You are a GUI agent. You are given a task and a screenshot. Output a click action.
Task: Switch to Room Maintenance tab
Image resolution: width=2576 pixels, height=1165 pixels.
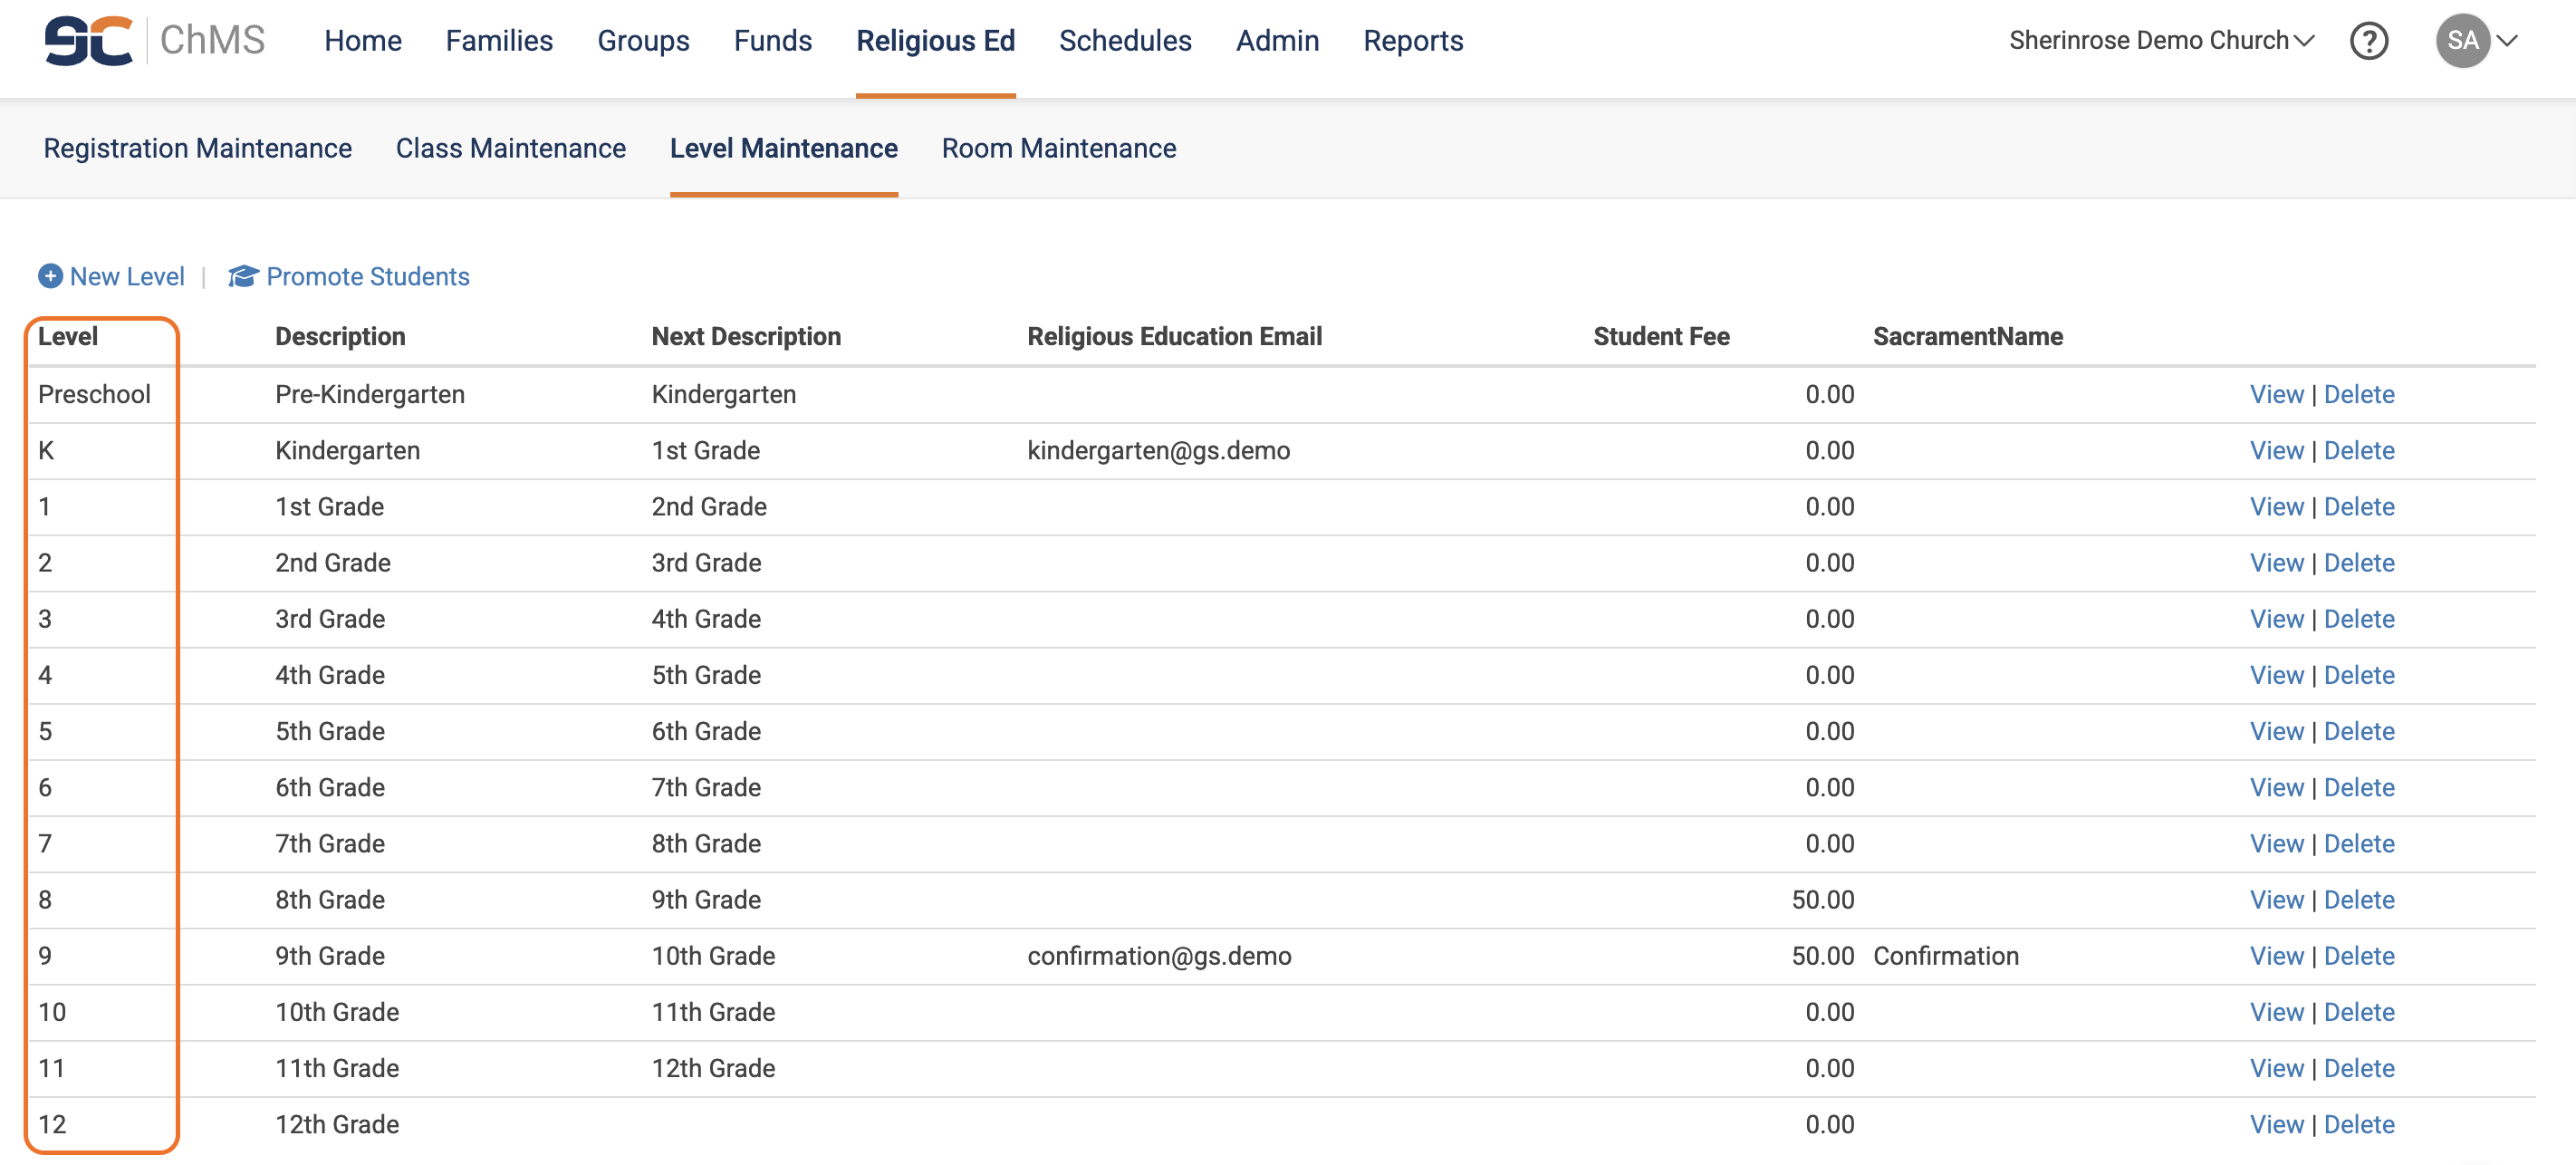tap(1058, 148)
